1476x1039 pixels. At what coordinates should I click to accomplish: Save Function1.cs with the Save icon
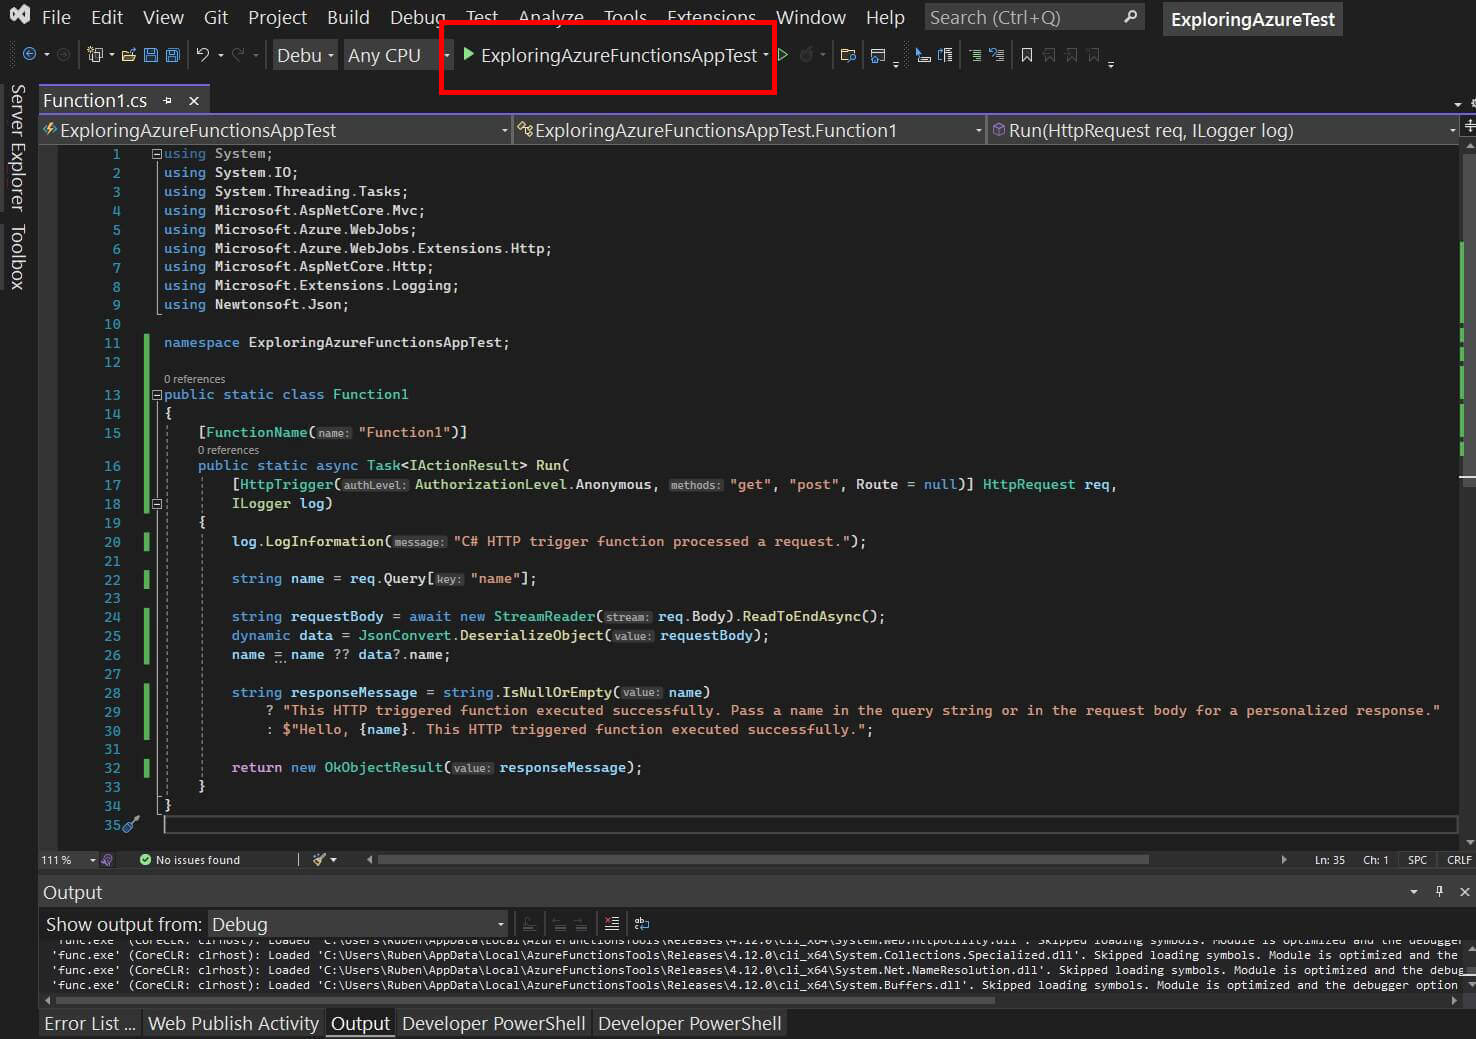point(151,55)
